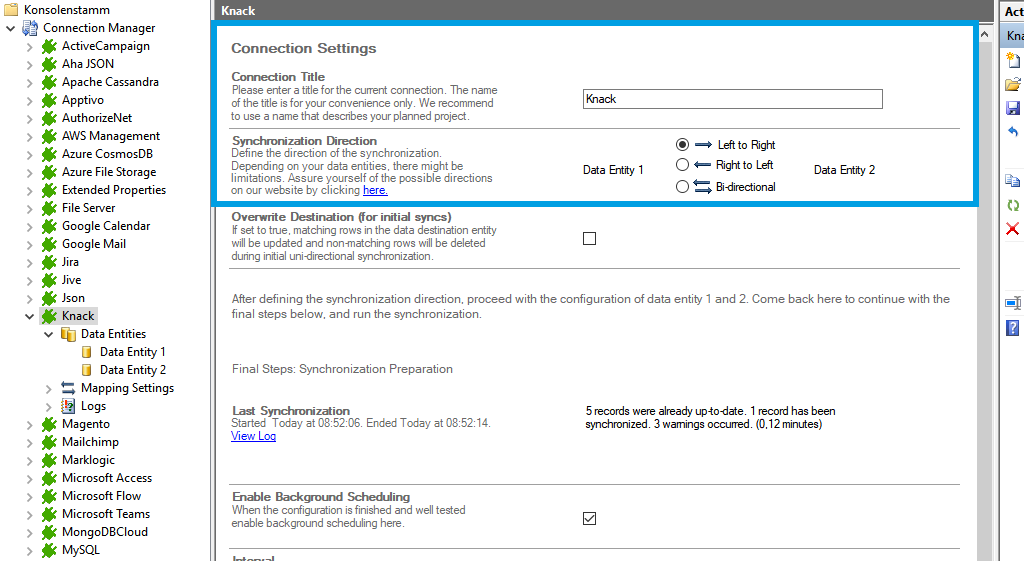Click the open folder icon in Actions pane

pos(1012,84)
